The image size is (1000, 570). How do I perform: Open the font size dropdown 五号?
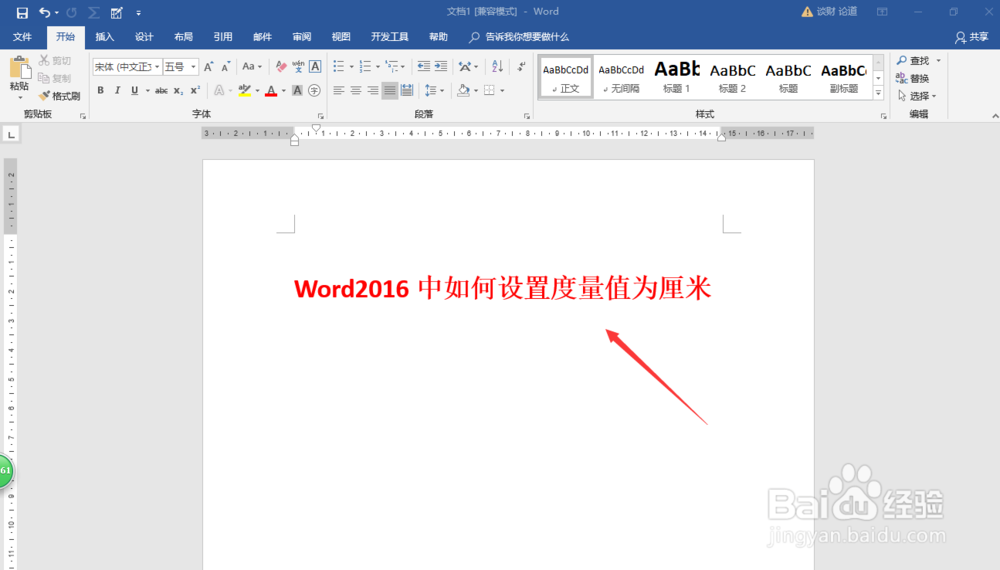tap(193, 66)
